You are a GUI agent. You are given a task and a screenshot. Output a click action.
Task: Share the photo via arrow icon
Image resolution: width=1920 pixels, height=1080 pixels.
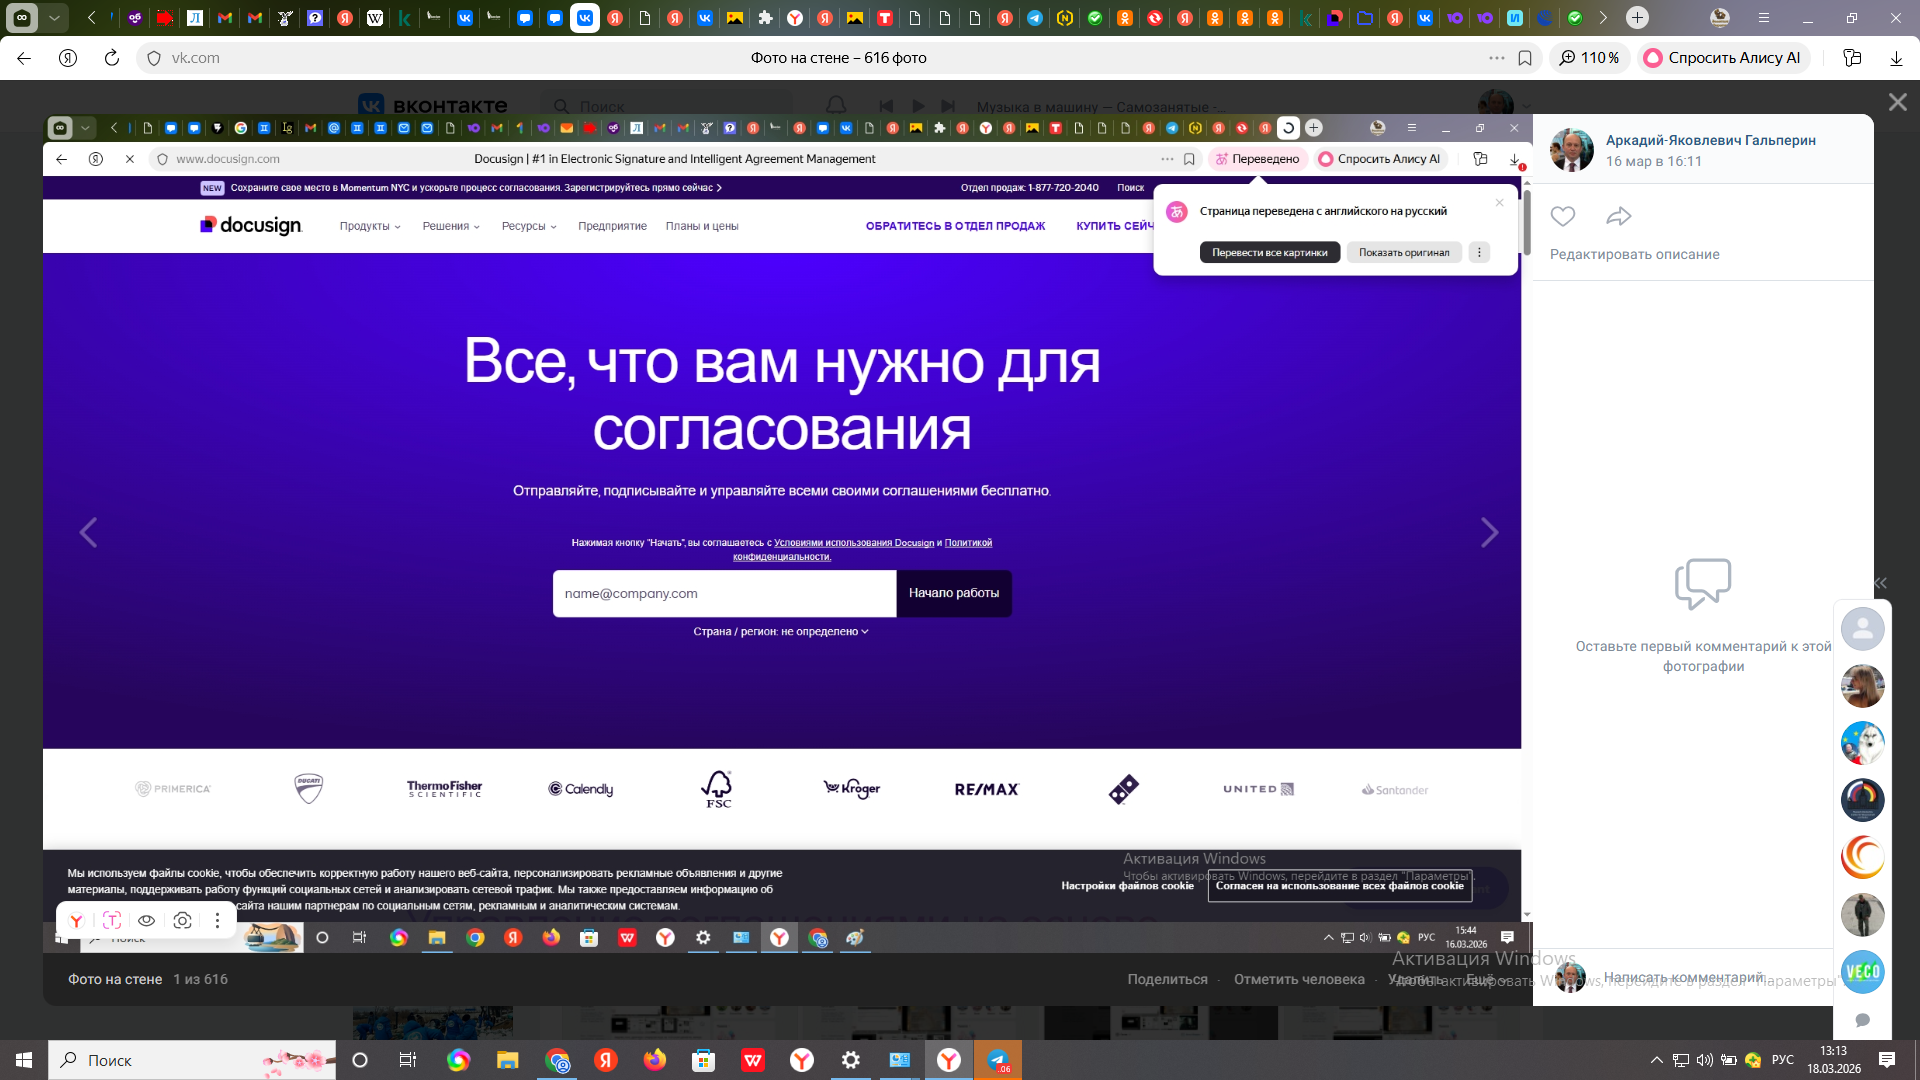(x=1618, y=216)
